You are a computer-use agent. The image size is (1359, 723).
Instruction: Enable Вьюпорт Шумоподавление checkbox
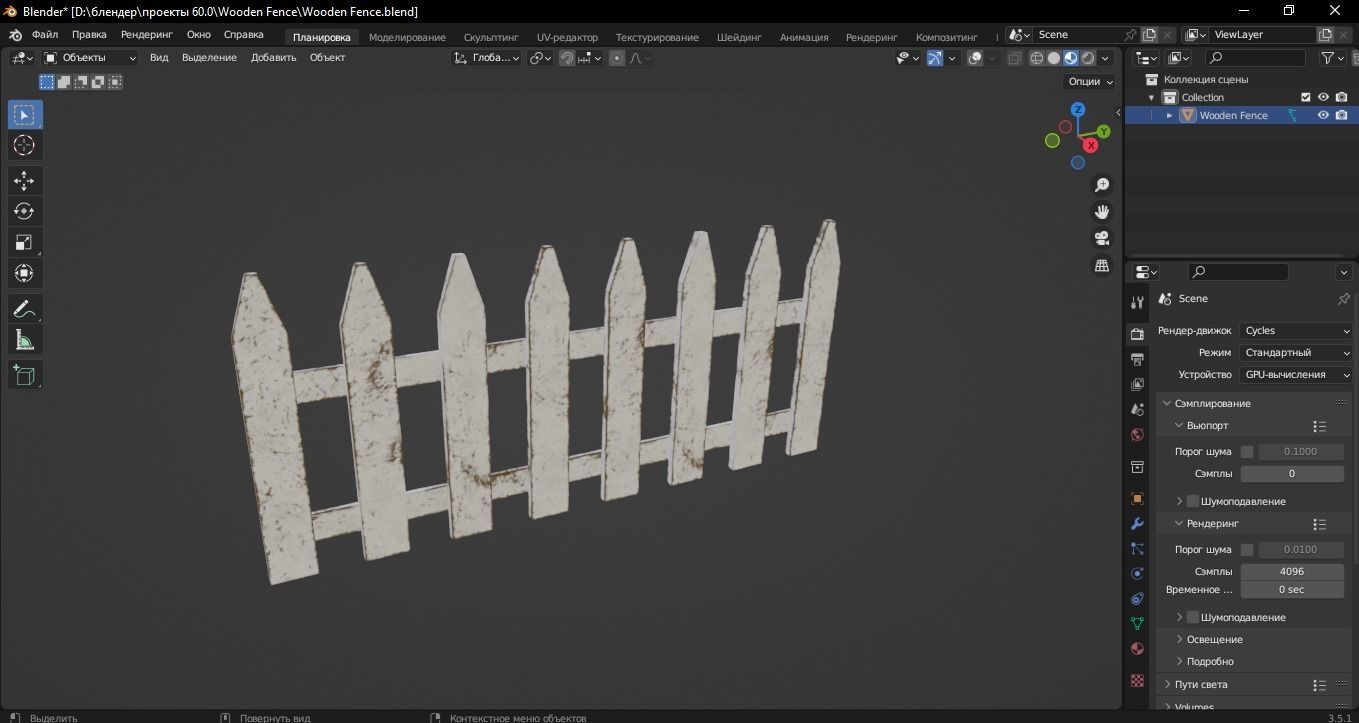1193,501
